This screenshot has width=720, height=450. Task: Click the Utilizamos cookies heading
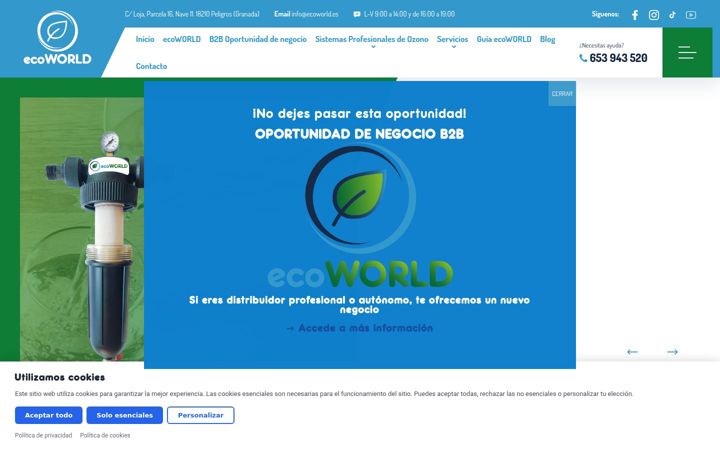click(x=60, y=377)
